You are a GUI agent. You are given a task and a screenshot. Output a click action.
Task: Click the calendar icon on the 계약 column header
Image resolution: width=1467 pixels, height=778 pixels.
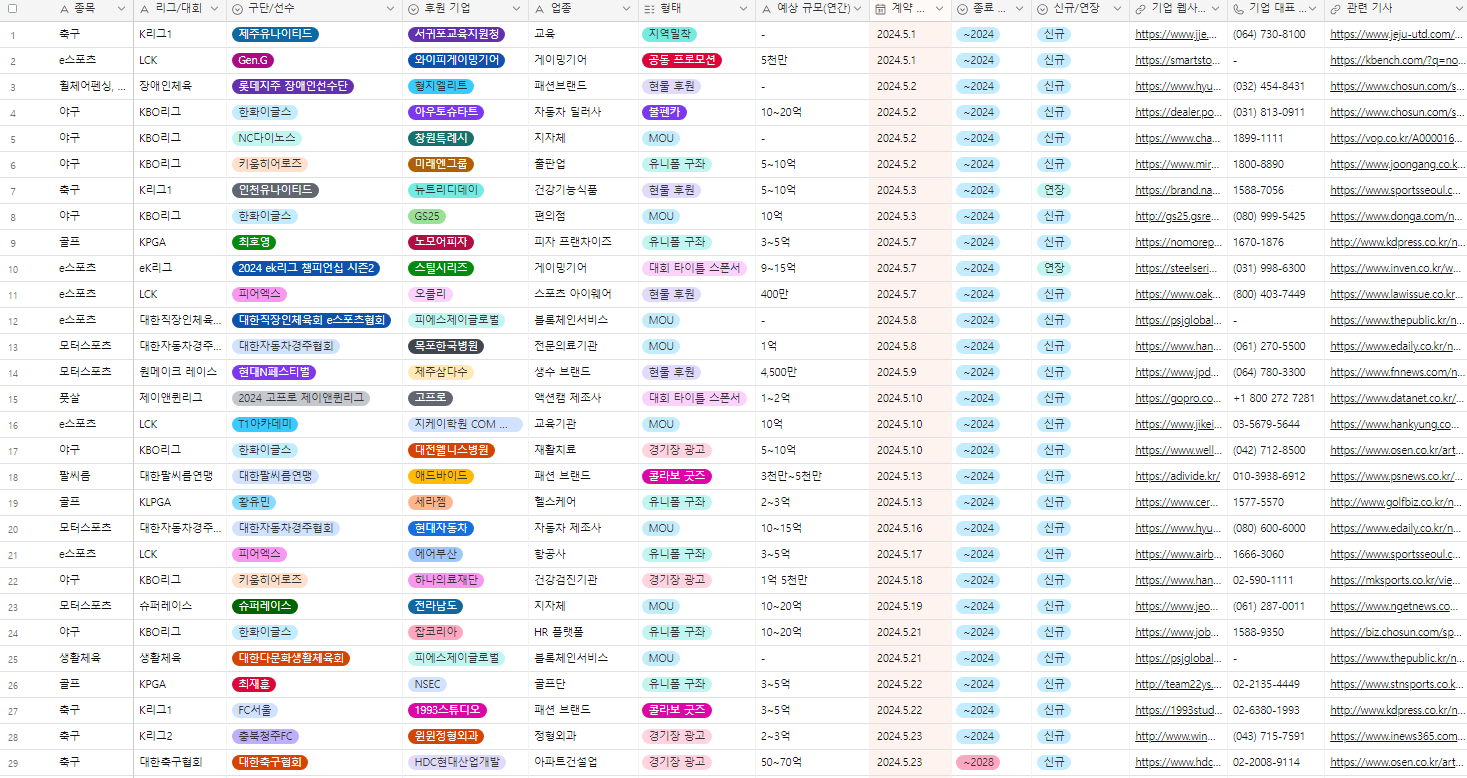point(880,10)
